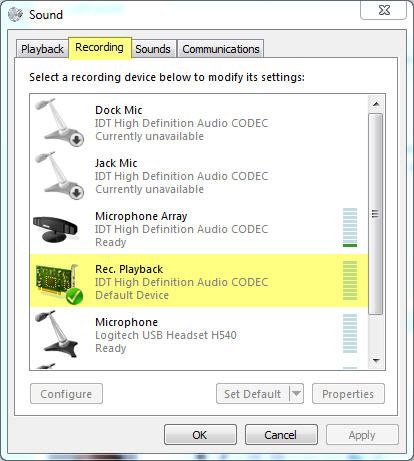Click the Cancel button
The image size is (414, 461).
coord(281,435)
